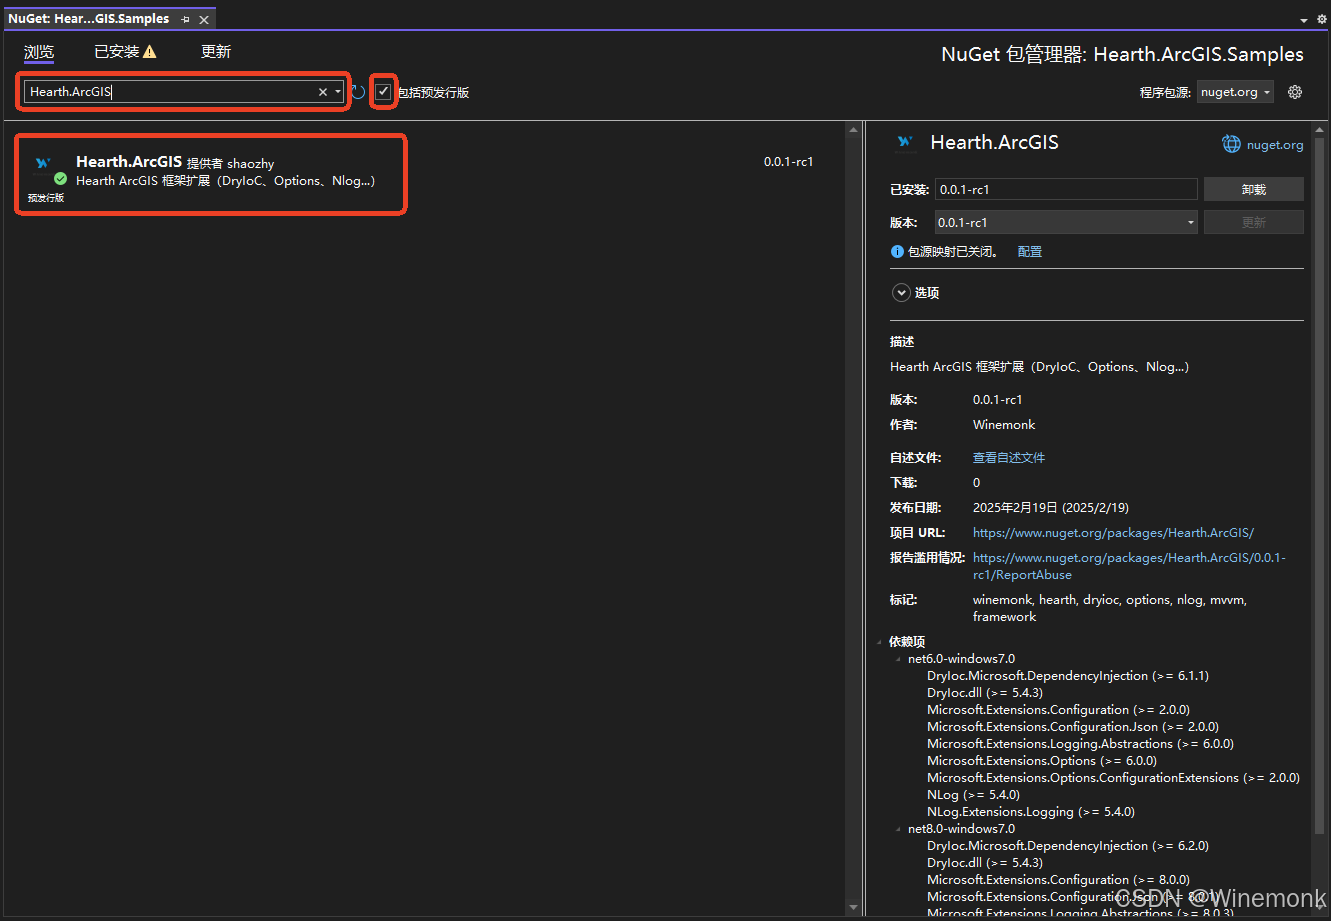Clear the search text with the X icon

coord(323,92)
